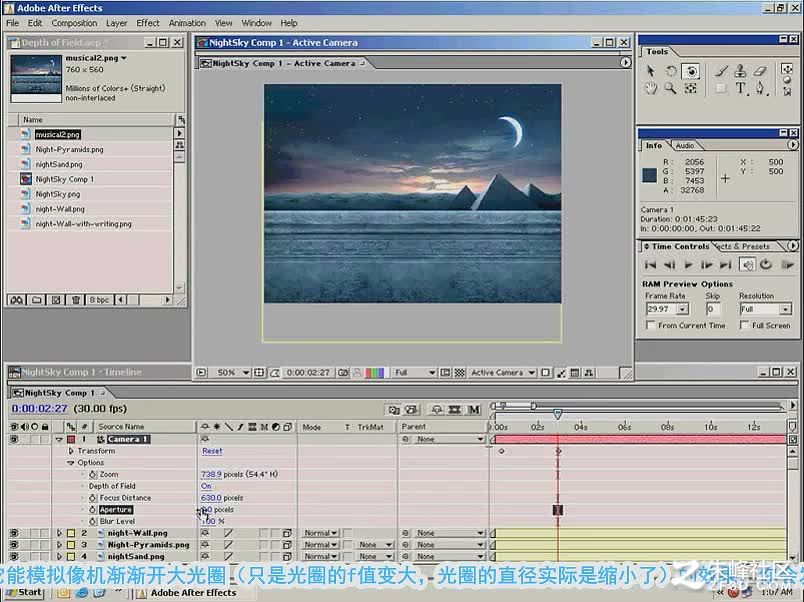This screenshot has height=602, width=804.
Task: Click the stopwatch for Zoom property
Action: pyautogui.click(x=93, y=475)
